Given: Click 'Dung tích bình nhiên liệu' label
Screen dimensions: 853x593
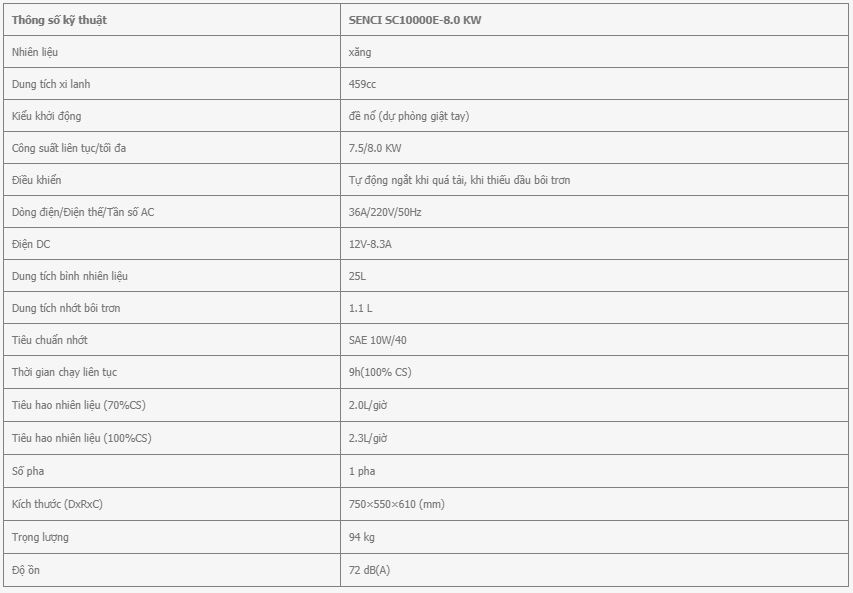Looking at the screenshot, I should point(70,276).
